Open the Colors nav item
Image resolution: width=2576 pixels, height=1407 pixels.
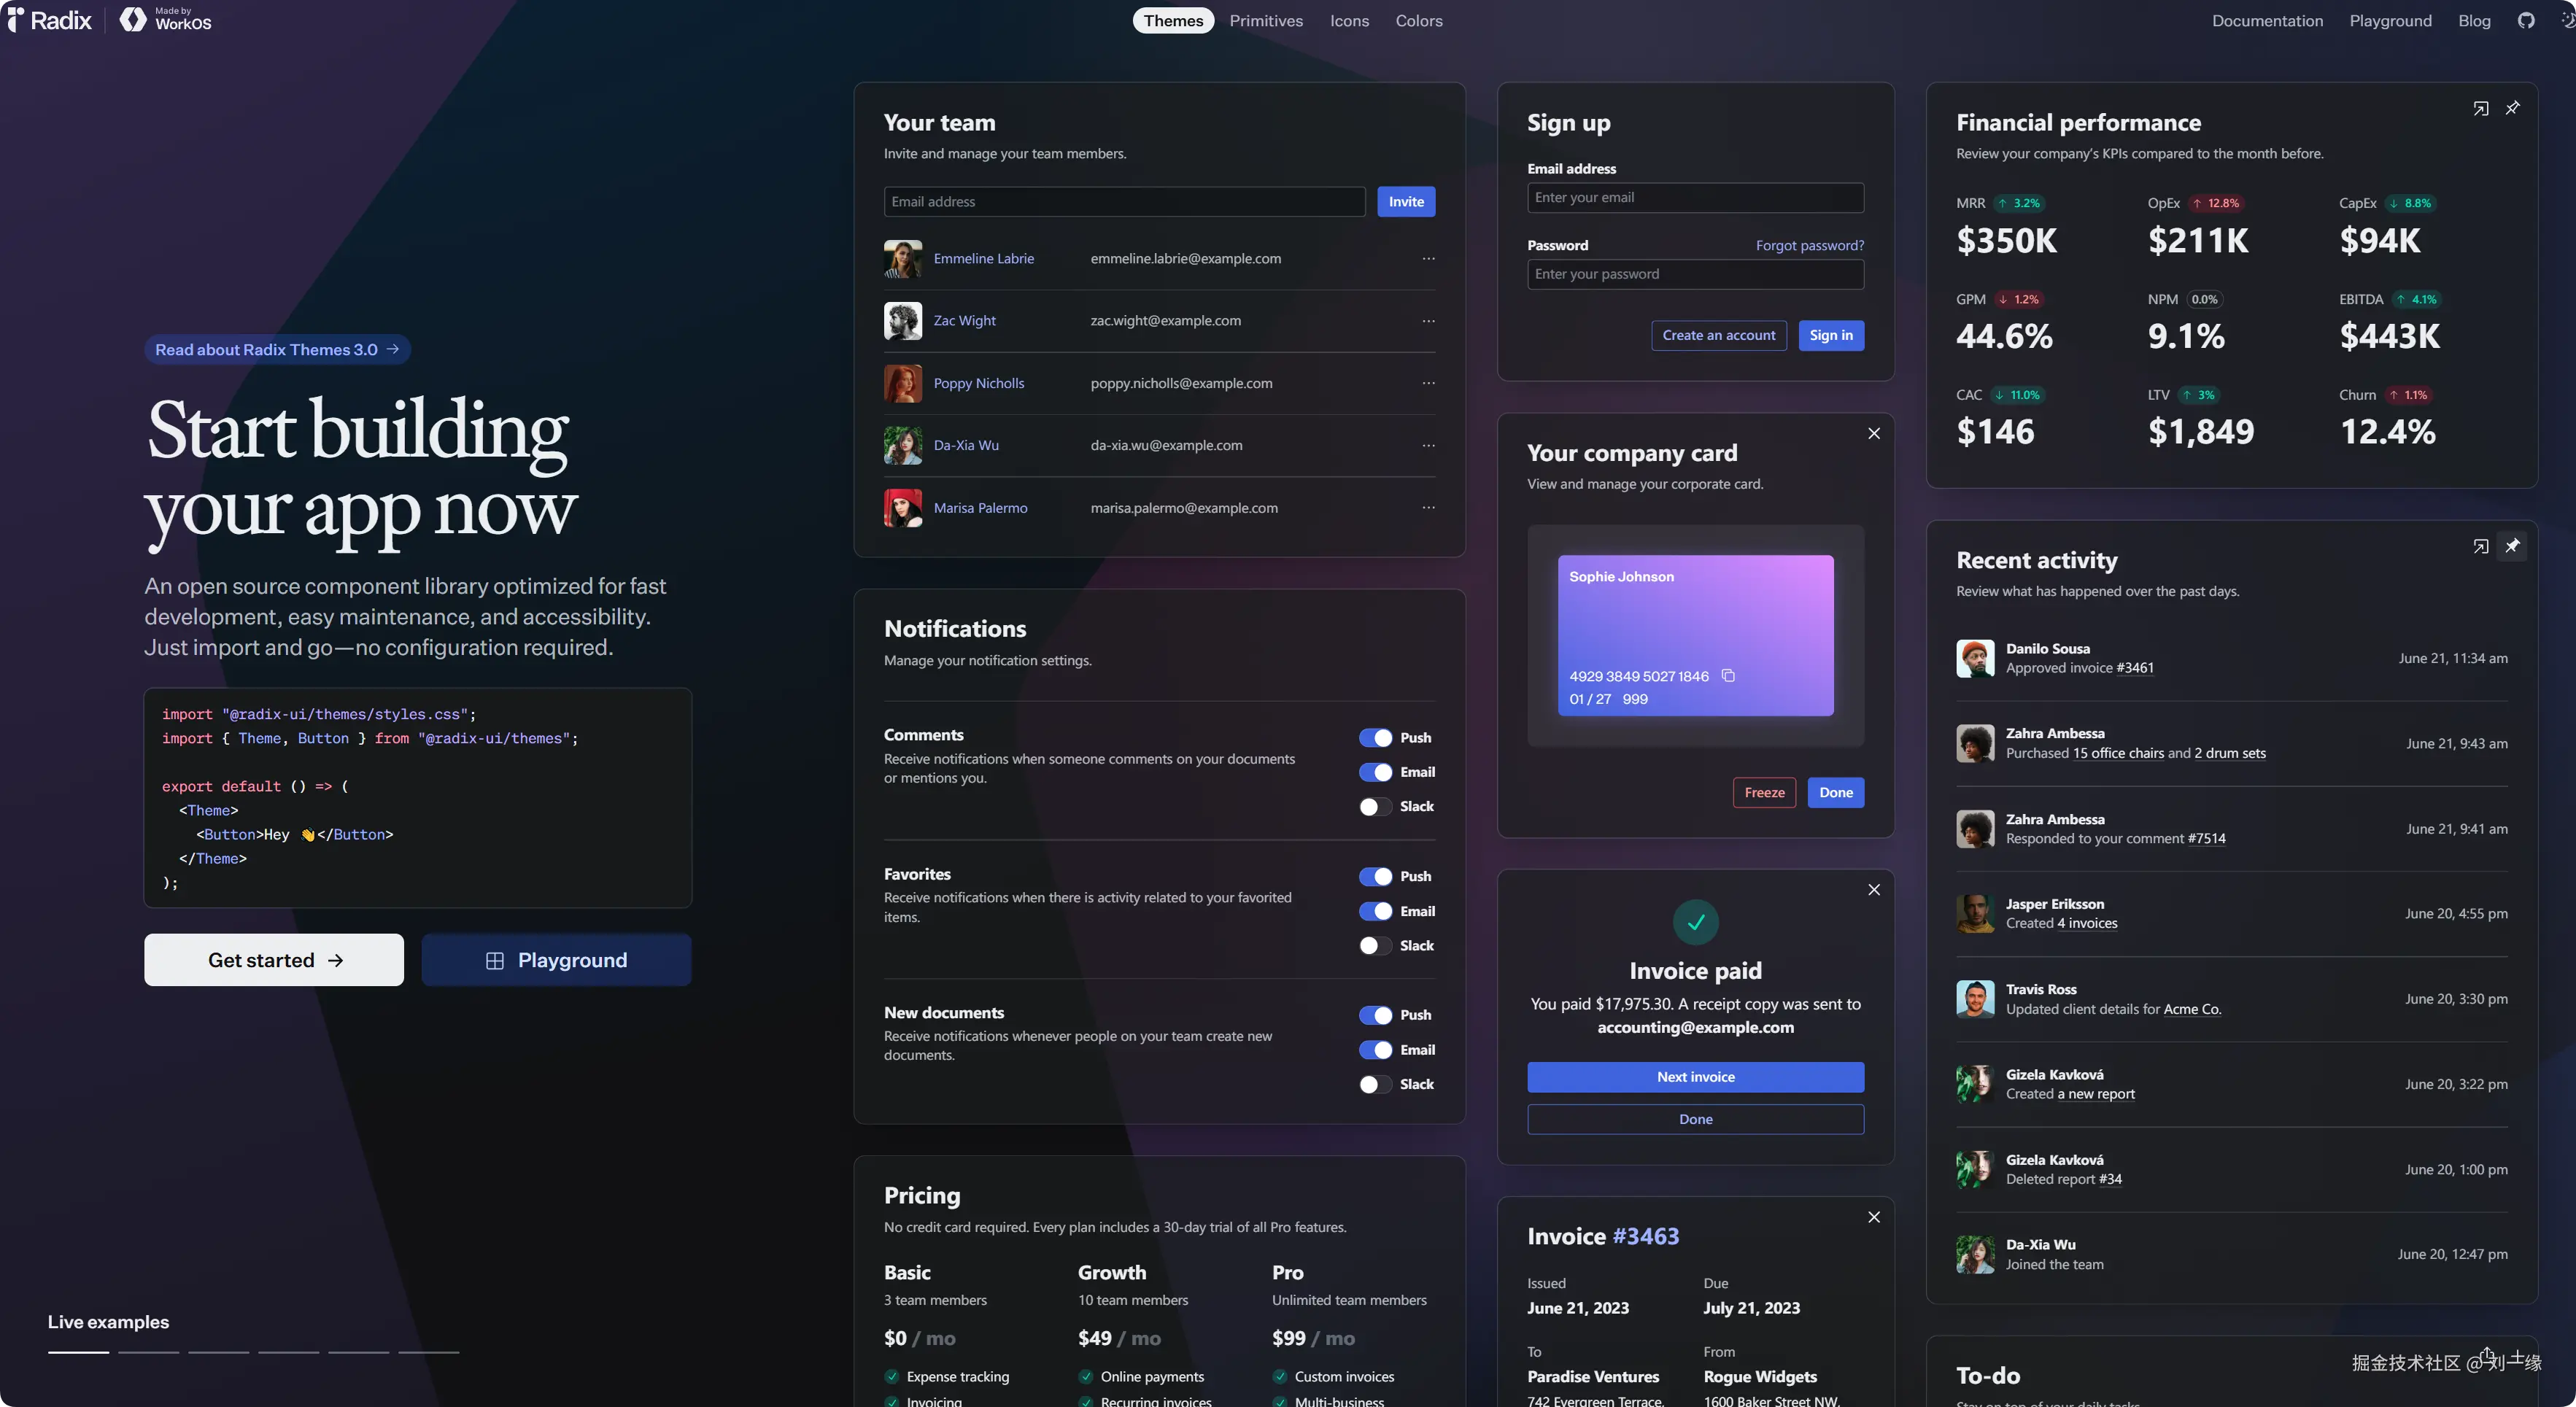pos(1418,21)
